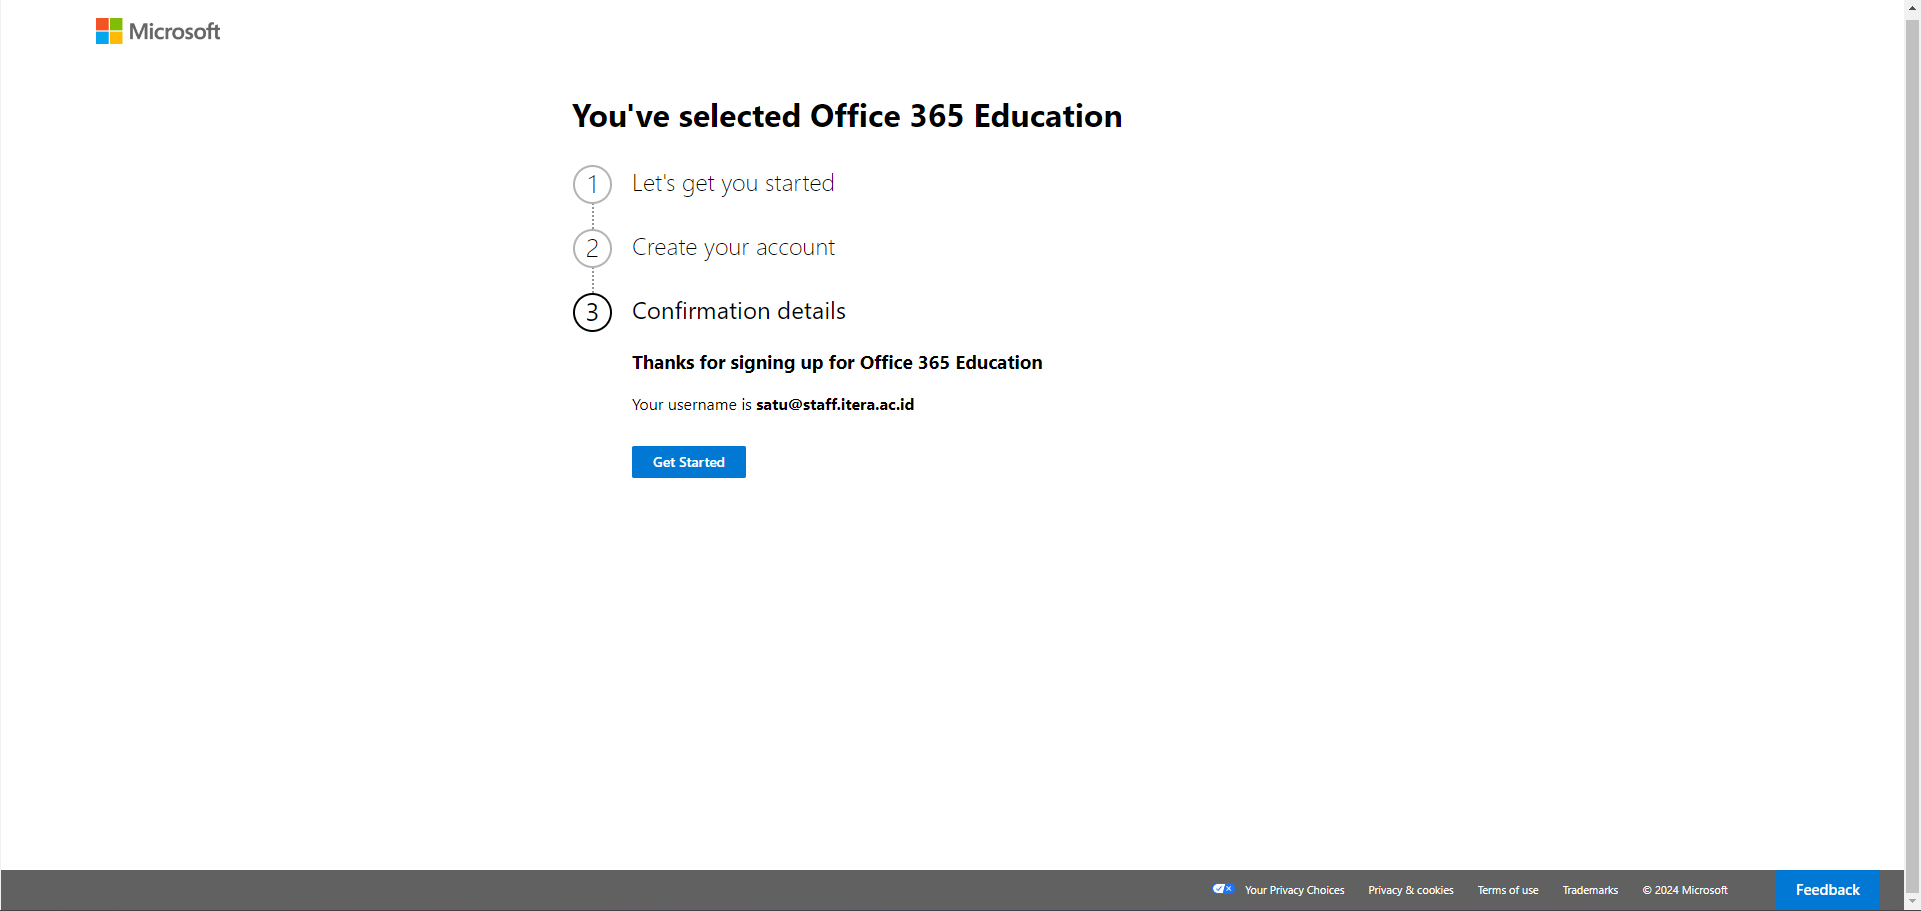Click the step 2 circle icon

(592, 249)
